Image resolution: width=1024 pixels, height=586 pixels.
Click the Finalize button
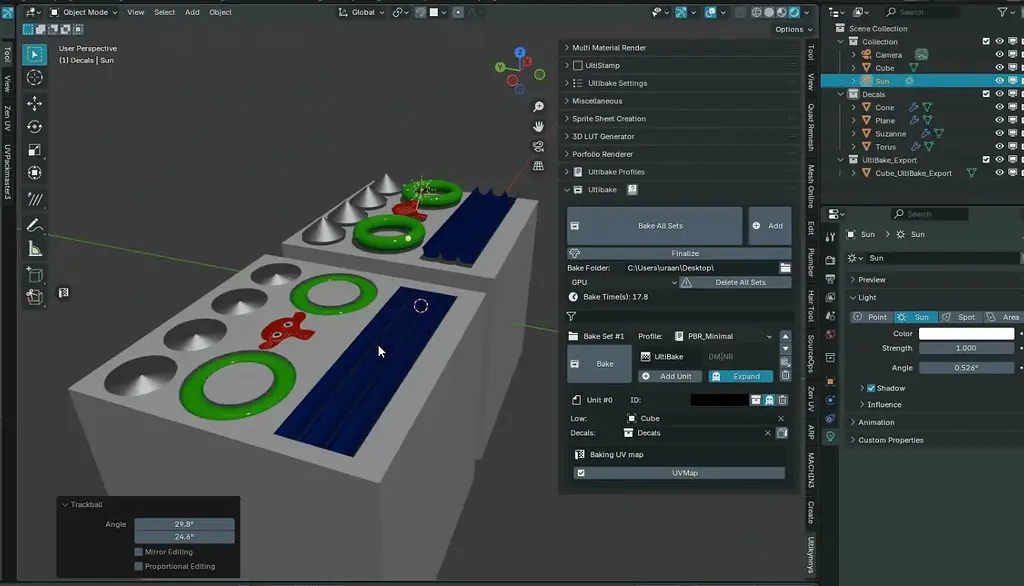[x=679, y=253]
